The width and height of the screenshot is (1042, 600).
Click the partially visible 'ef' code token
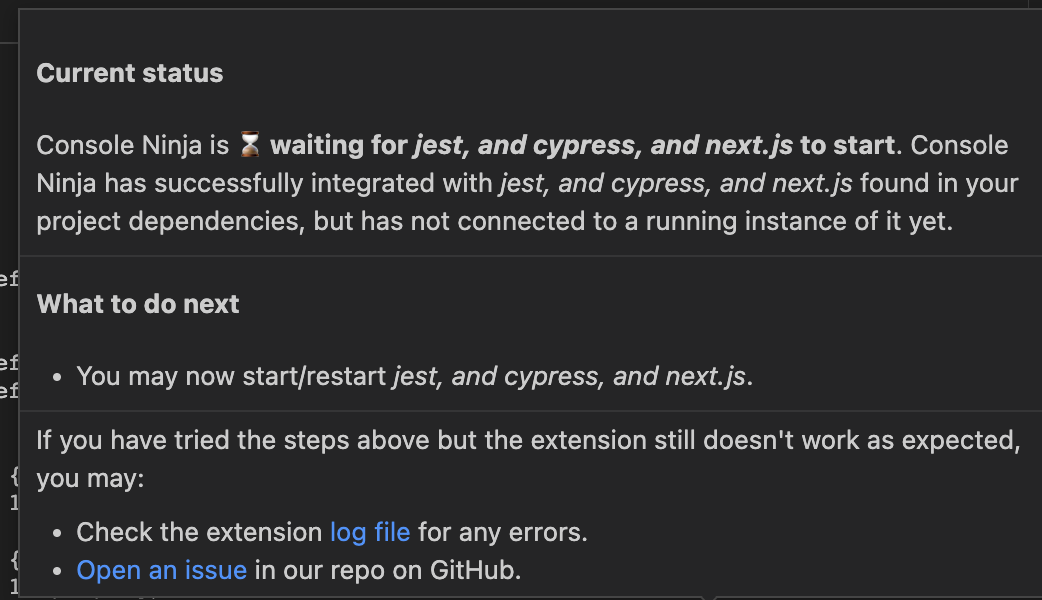8,280
